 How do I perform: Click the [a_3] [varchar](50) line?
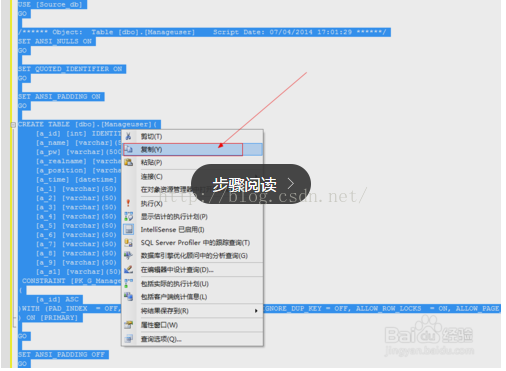coord(77,207)
